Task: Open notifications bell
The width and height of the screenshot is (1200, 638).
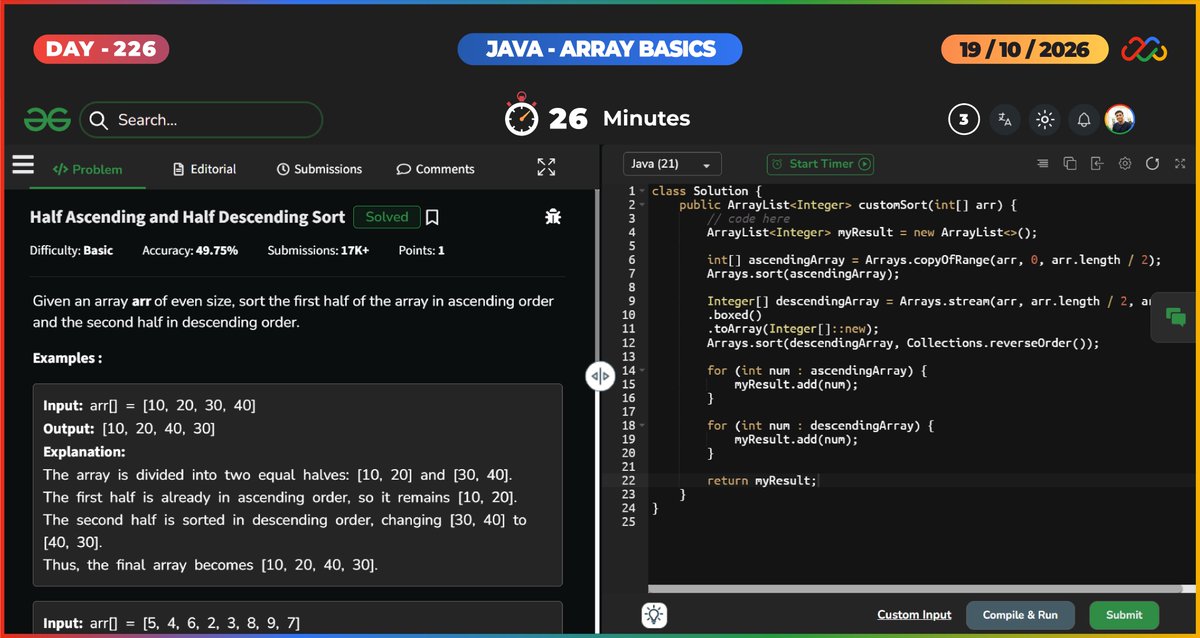Action: point(1084,120)
